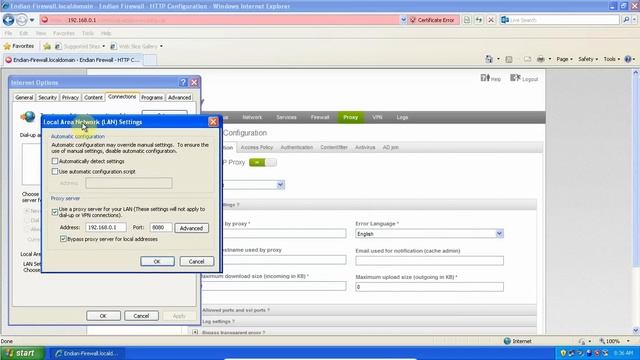The width and height of the screenshot is (640, 360).
Task: Open the proxy mode dropdown under HTTP Proxy
Action: tap(280, 185)
